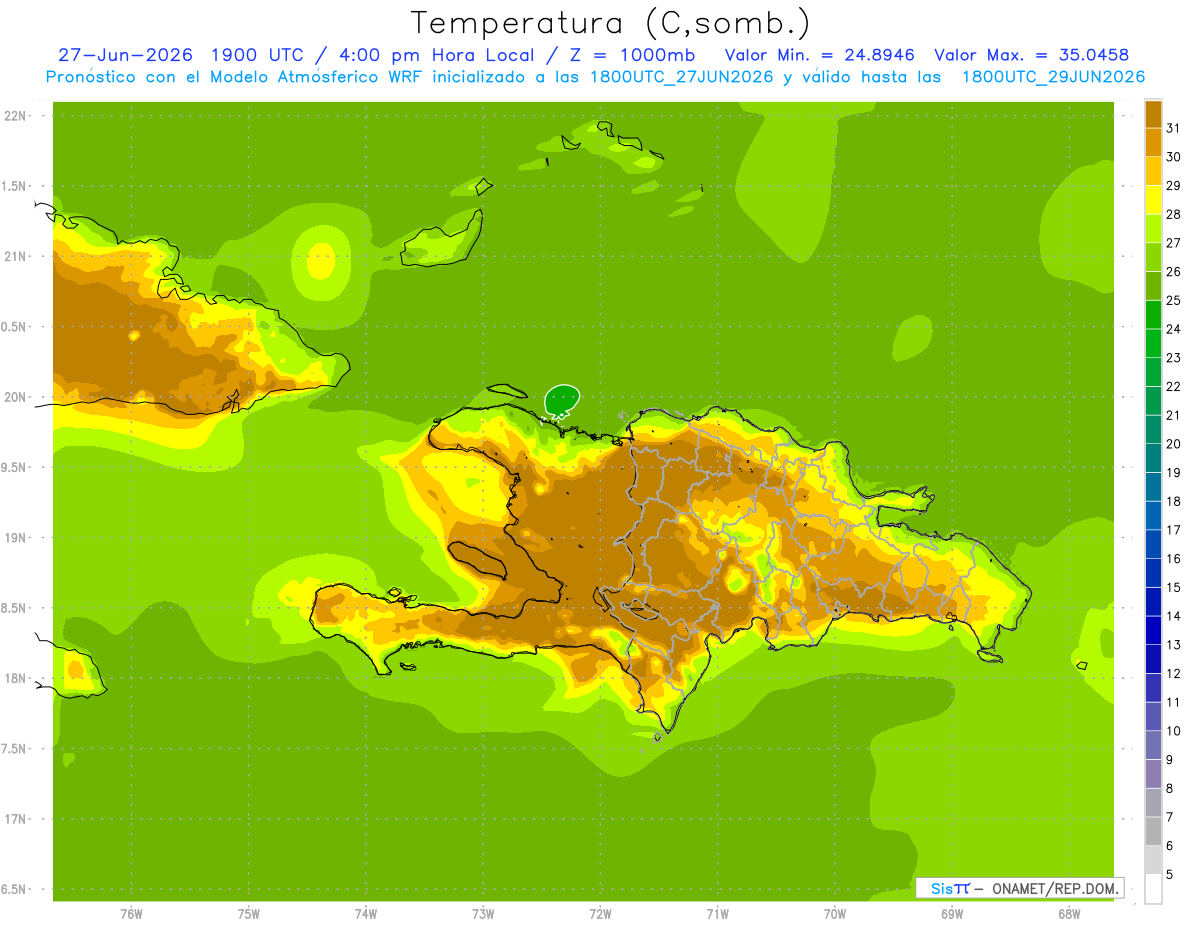Viewport: 1200px width, 927px height.
Task: Click the '72W' longitude label
Action: click(600, 913)
